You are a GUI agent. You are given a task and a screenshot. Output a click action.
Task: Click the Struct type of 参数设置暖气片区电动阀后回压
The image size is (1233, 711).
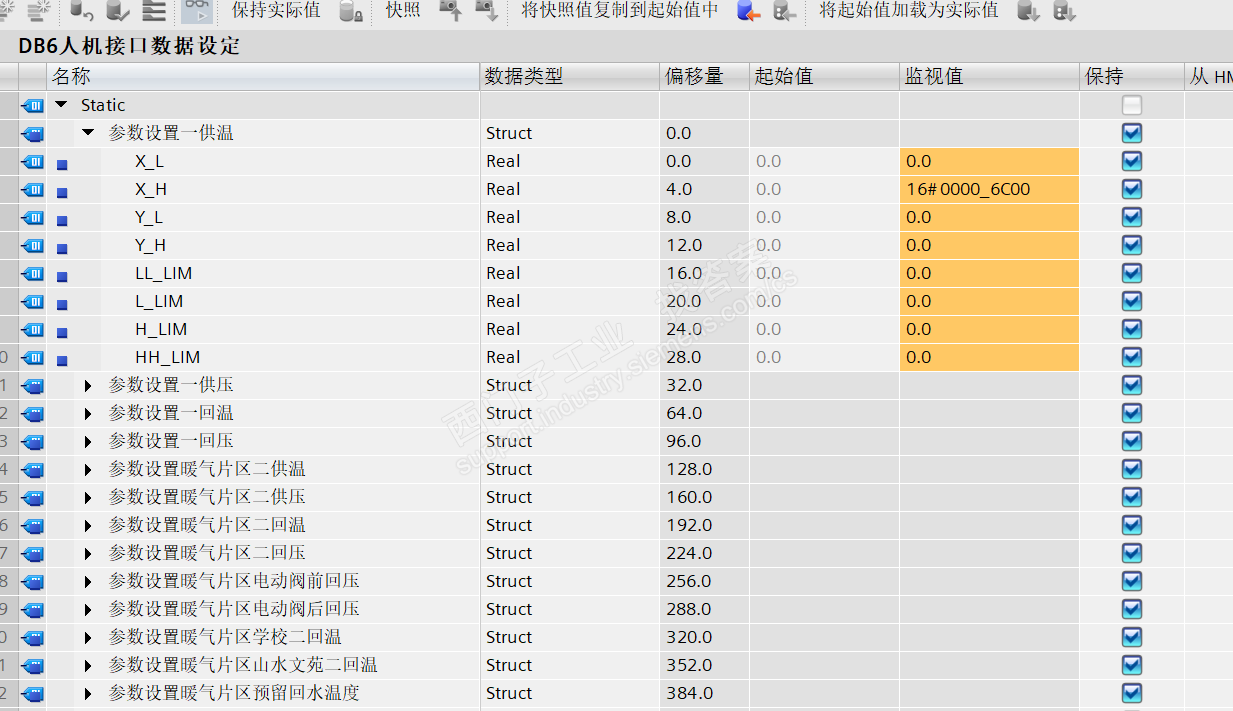point(509,609)
